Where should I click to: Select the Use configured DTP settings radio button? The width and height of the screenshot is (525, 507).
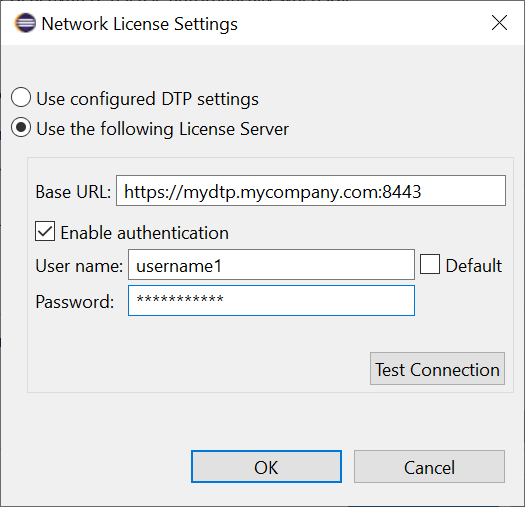pos(21,97)
